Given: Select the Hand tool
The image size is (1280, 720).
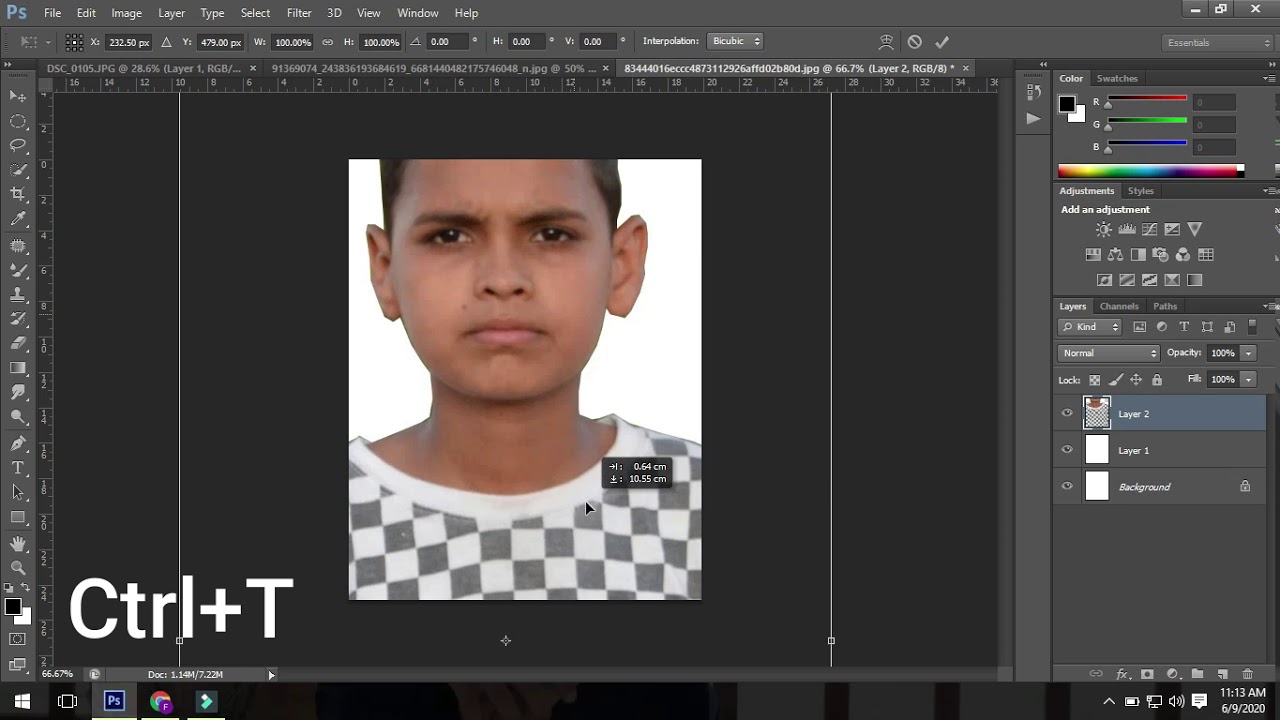Looking at the screenshot, I should pos(18,543).
